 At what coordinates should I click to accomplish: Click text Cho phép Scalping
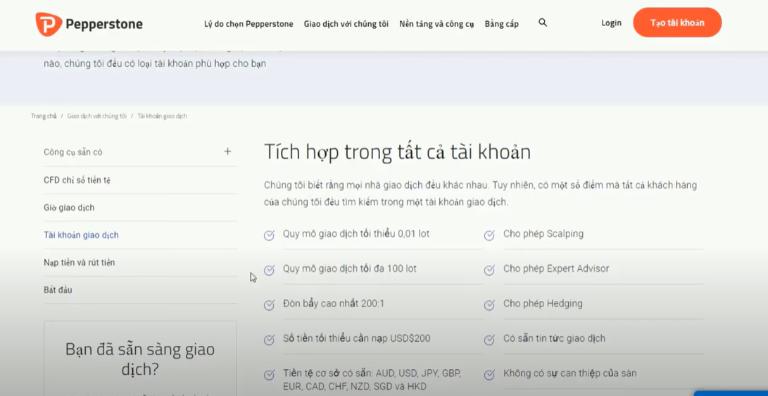[x=543, y=234]
